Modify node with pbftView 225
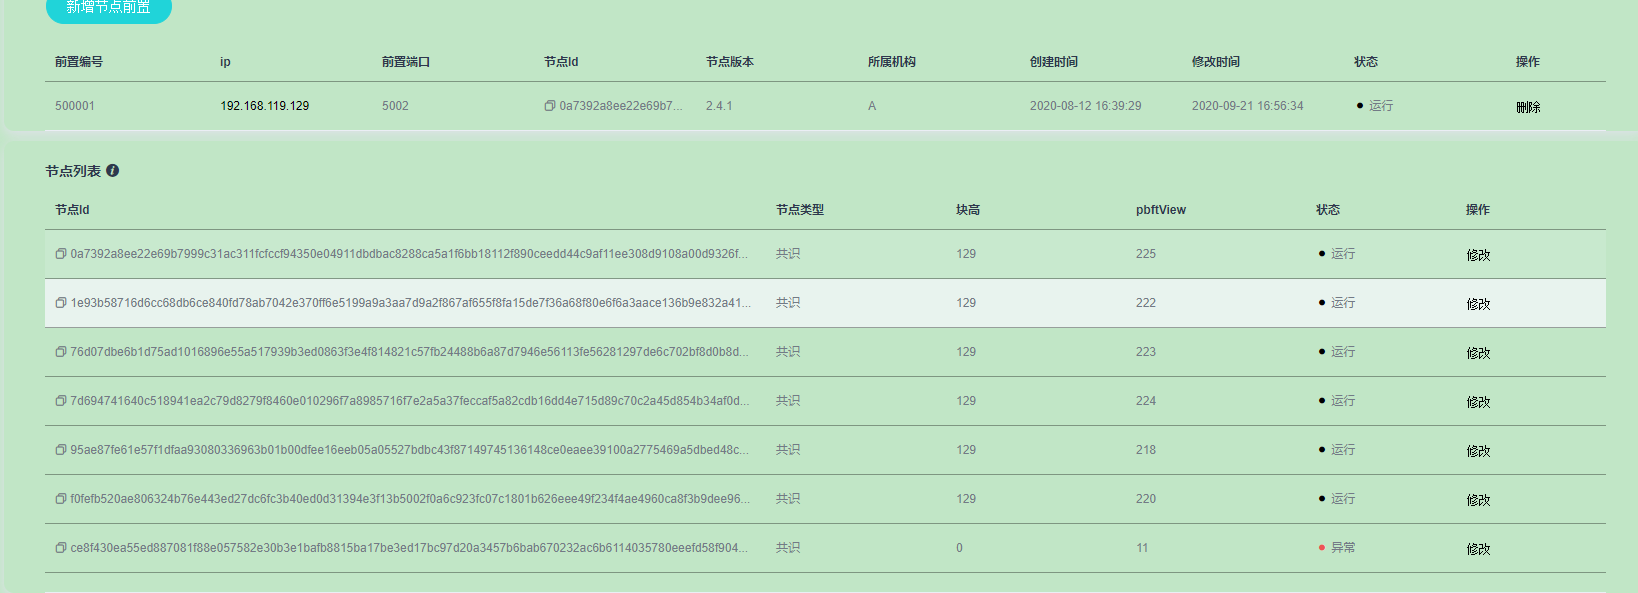 click(1478, 255)
